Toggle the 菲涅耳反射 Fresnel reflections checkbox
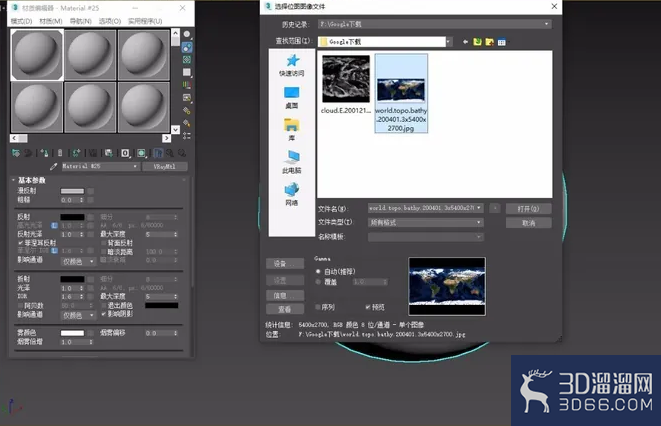The height and width of the screenshot is (426, 661). [20, 243]
